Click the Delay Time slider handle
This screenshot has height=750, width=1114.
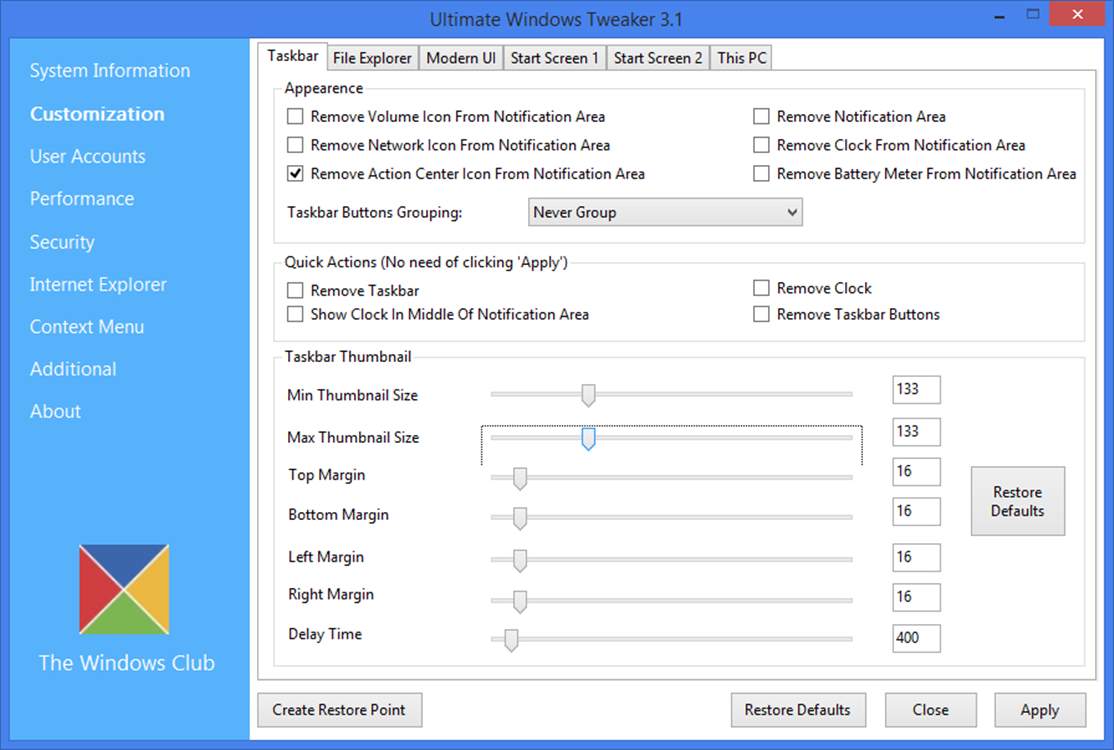pyautogui.click(x=511, y=640)
